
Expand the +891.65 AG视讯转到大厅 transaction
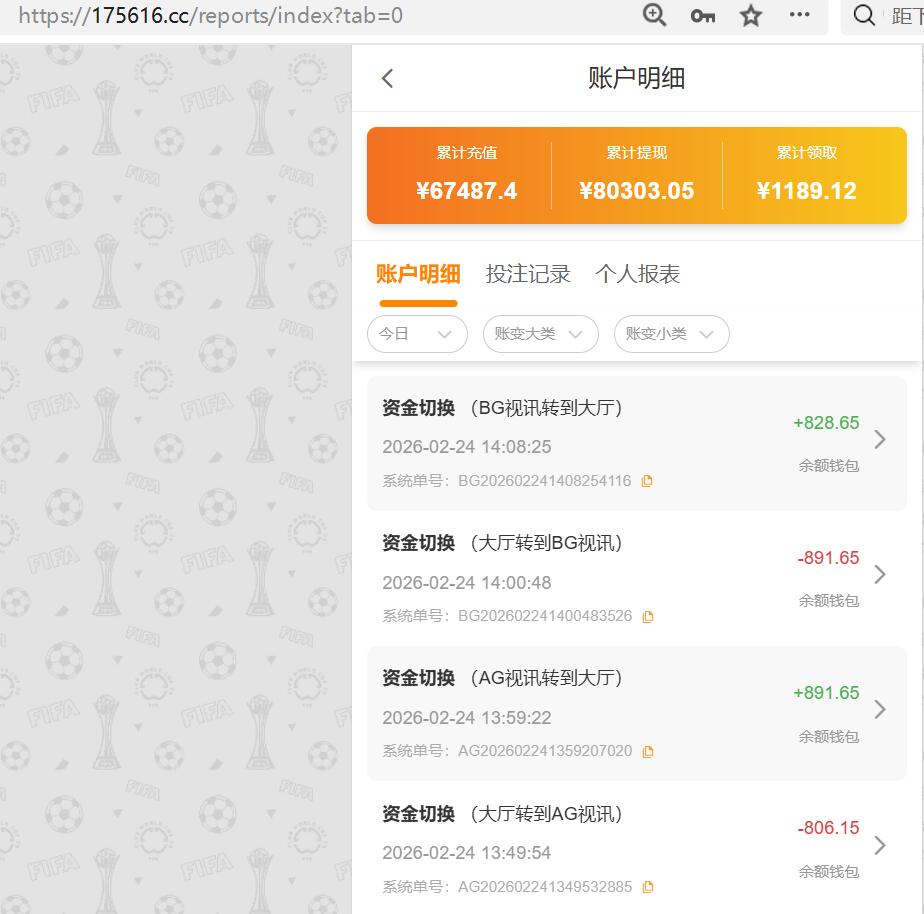(x=879, y=710)
